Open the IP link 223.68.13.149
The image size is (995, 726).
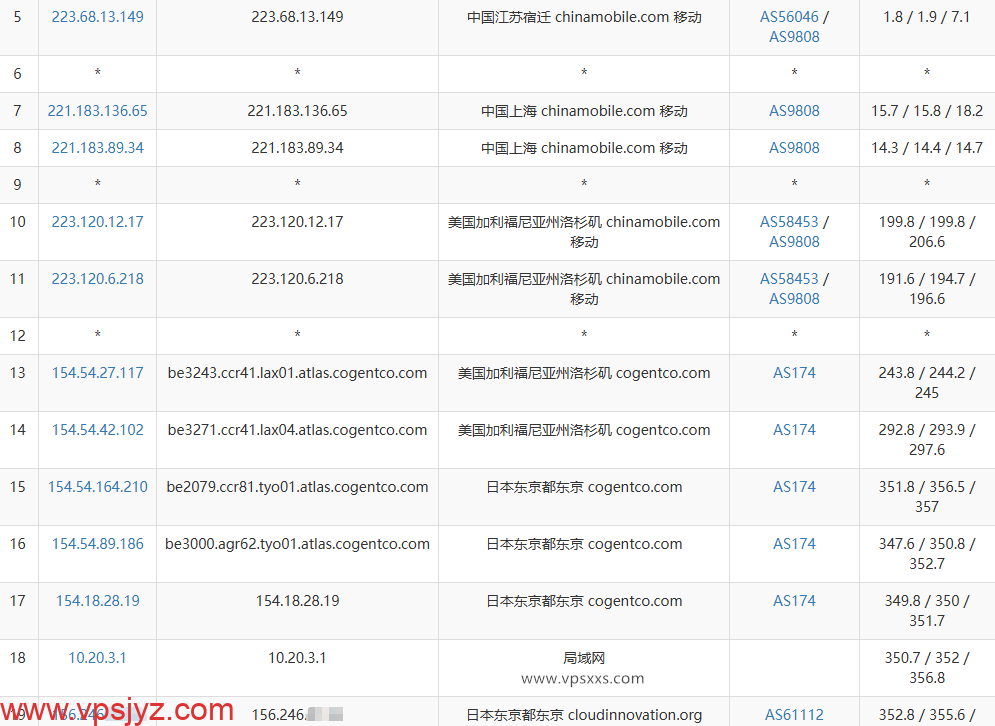(97, 16)
